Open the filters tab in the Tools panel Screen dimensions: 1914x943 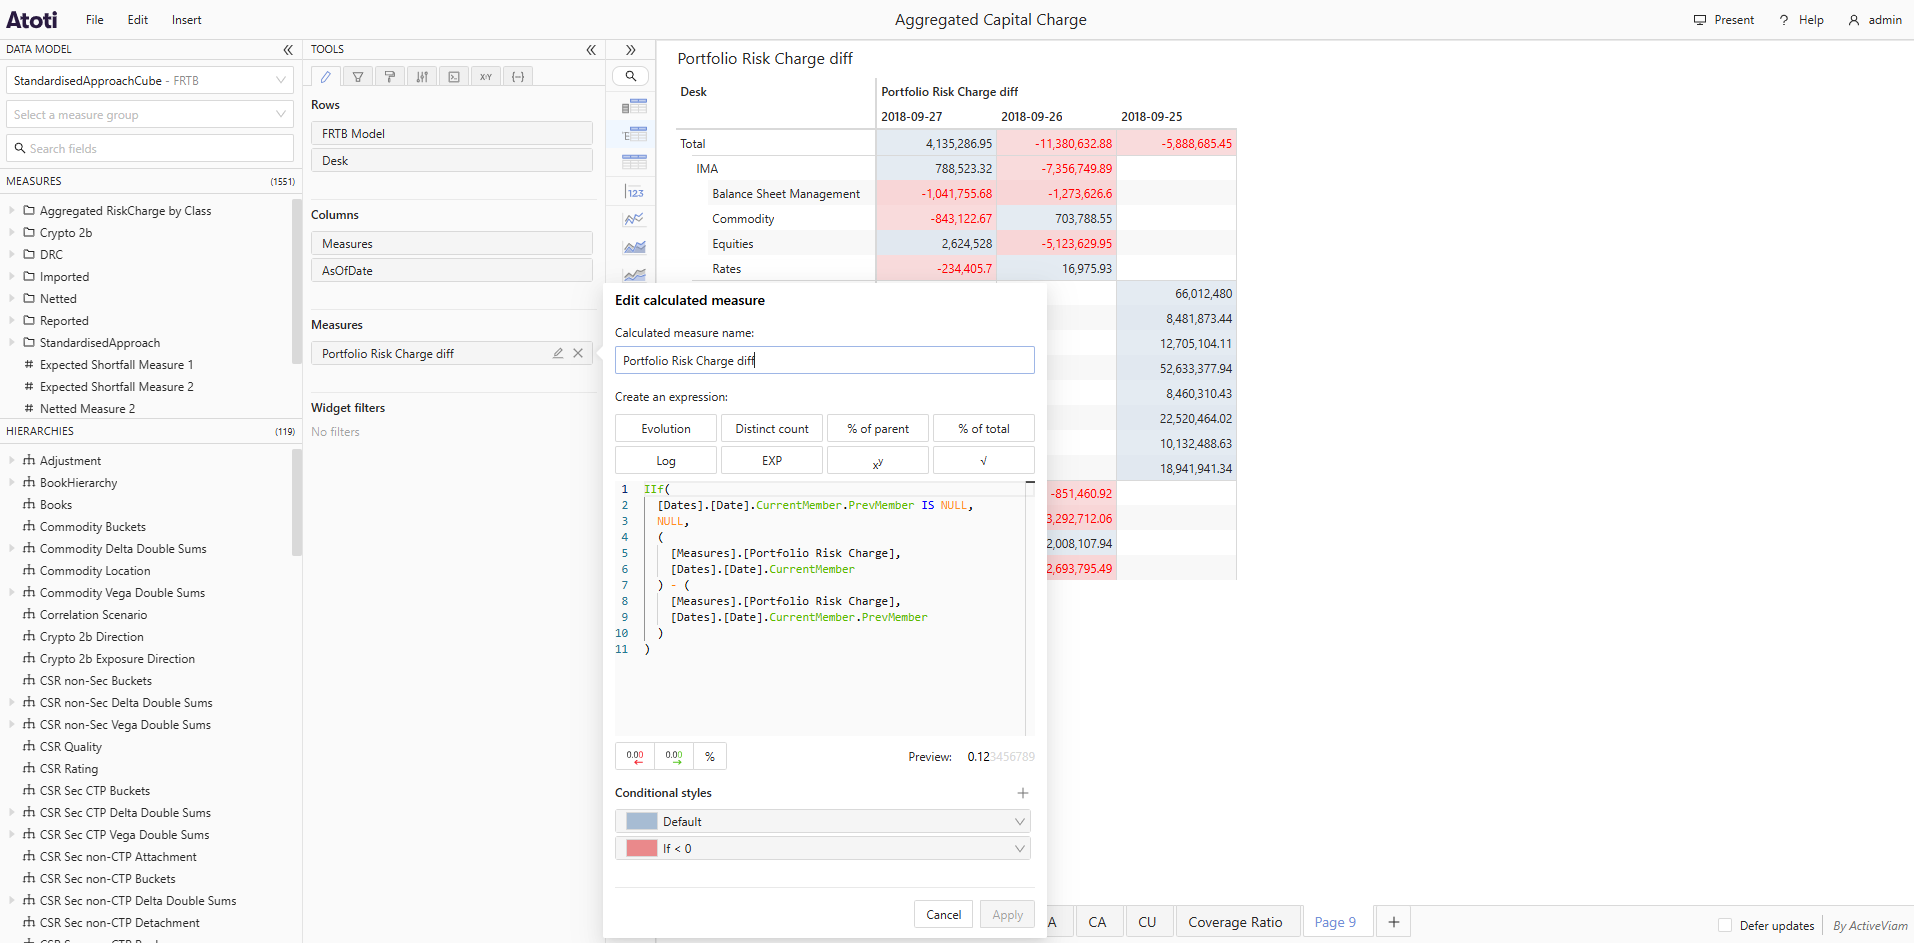[x=357, y=76]
